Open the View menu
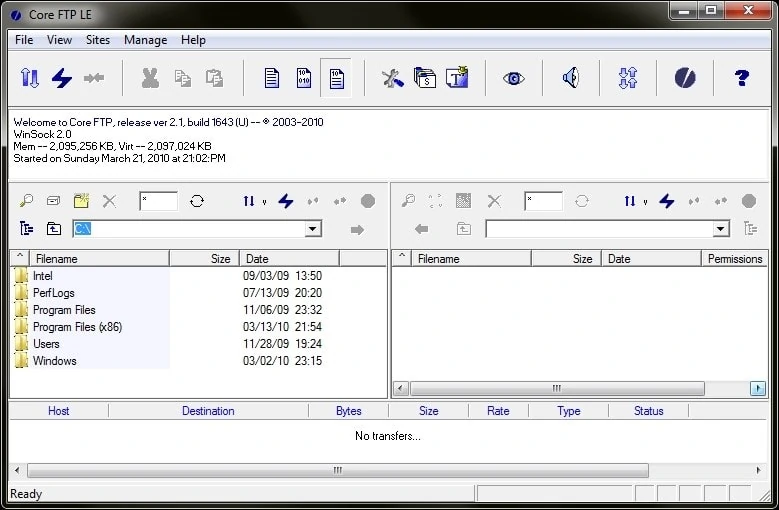The image size is (779, 510). (x=59, y=40)
